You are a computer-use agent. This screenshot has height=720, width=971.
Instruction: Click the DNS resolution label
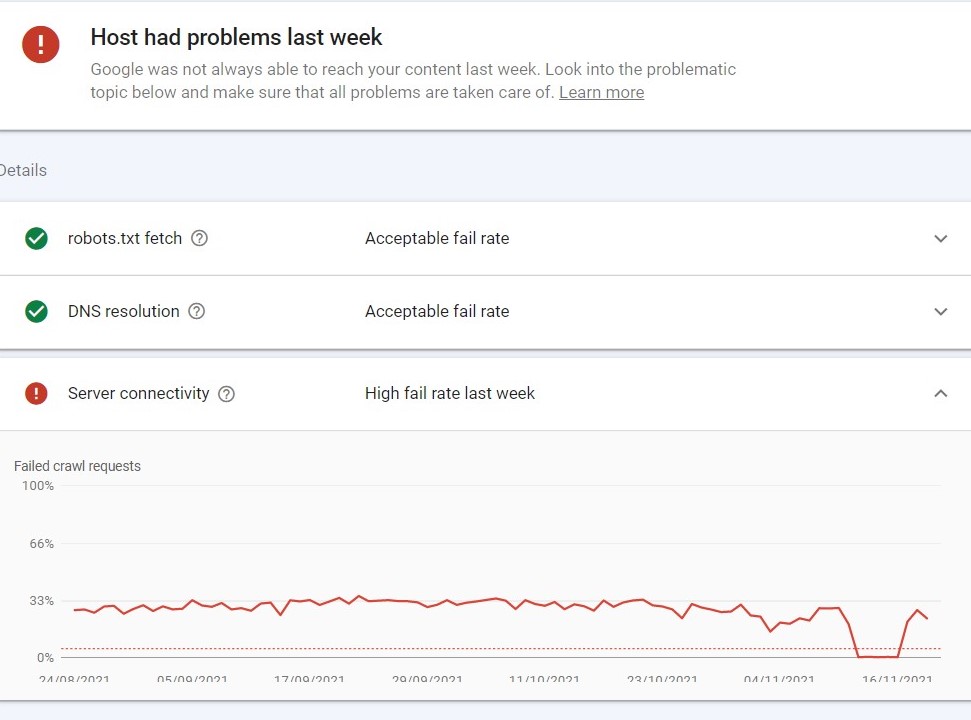tap(124, 311)
